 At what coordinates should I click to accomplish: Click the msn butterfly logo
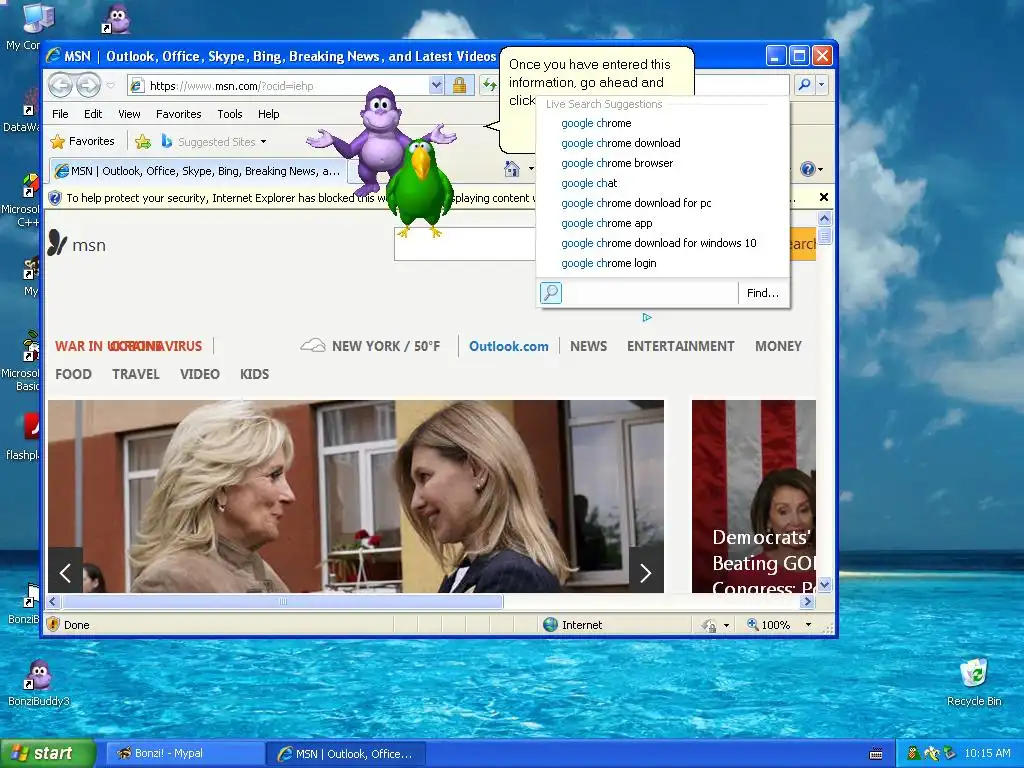(57, 244)
